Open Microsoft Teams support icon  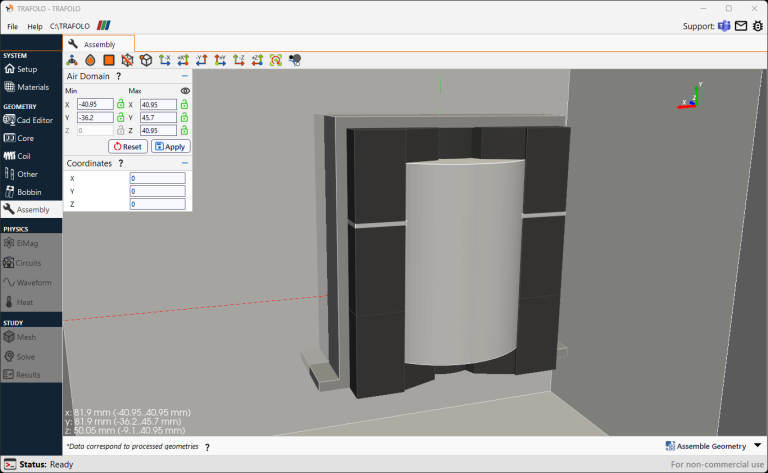[724, 26]
